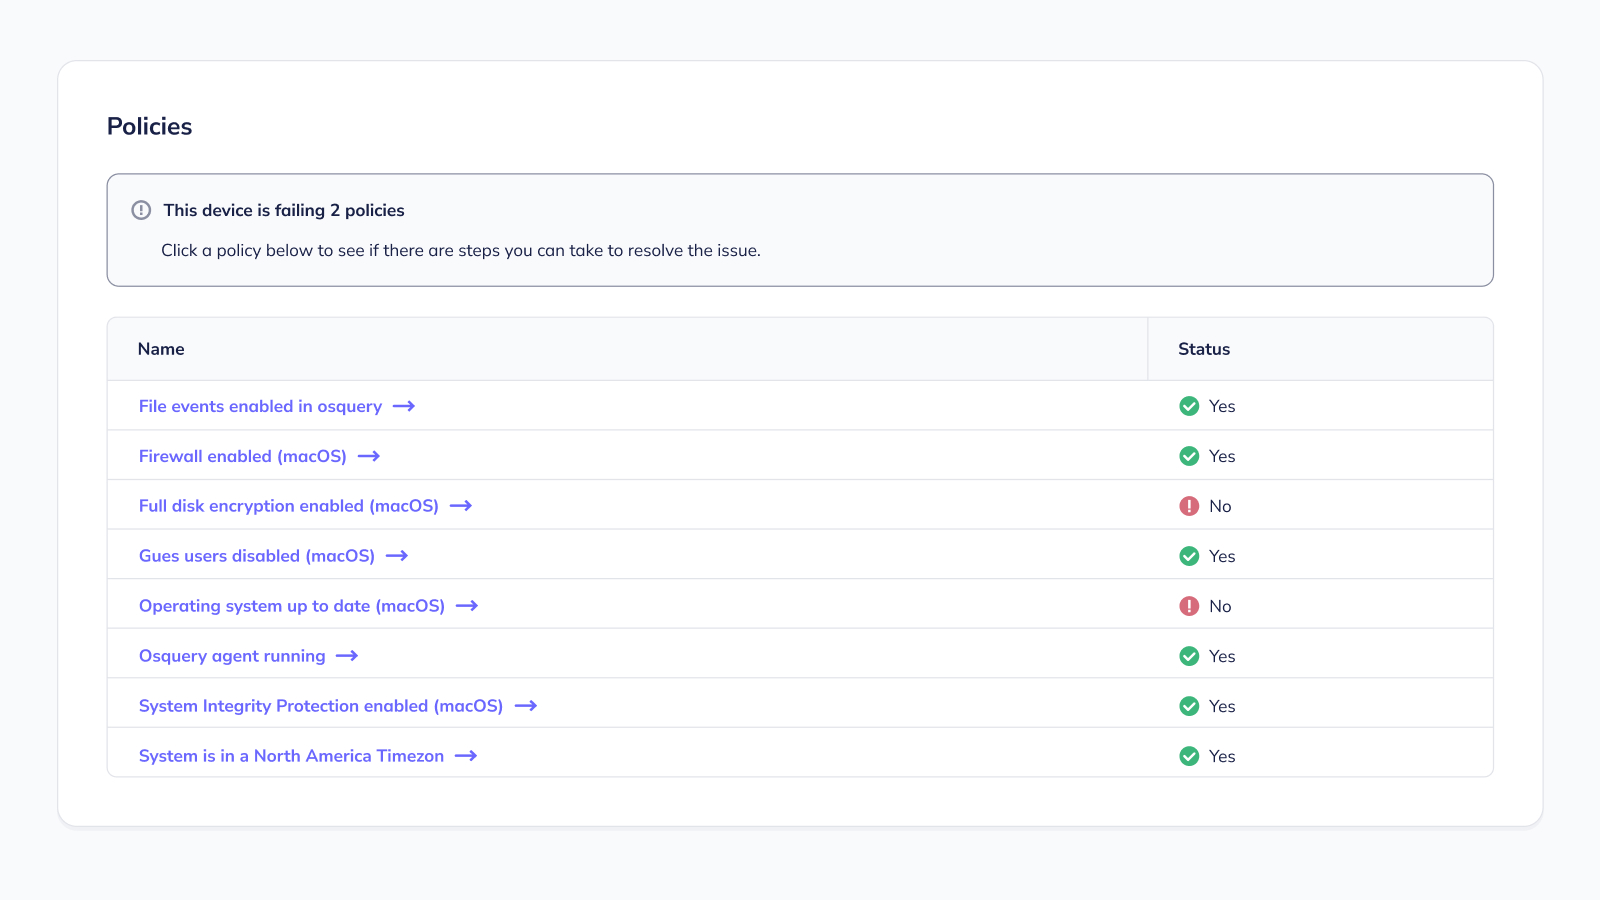Click green check icon in Osquery agent row
This screenshot has width=1600, height=900.
coord(1189,656)
